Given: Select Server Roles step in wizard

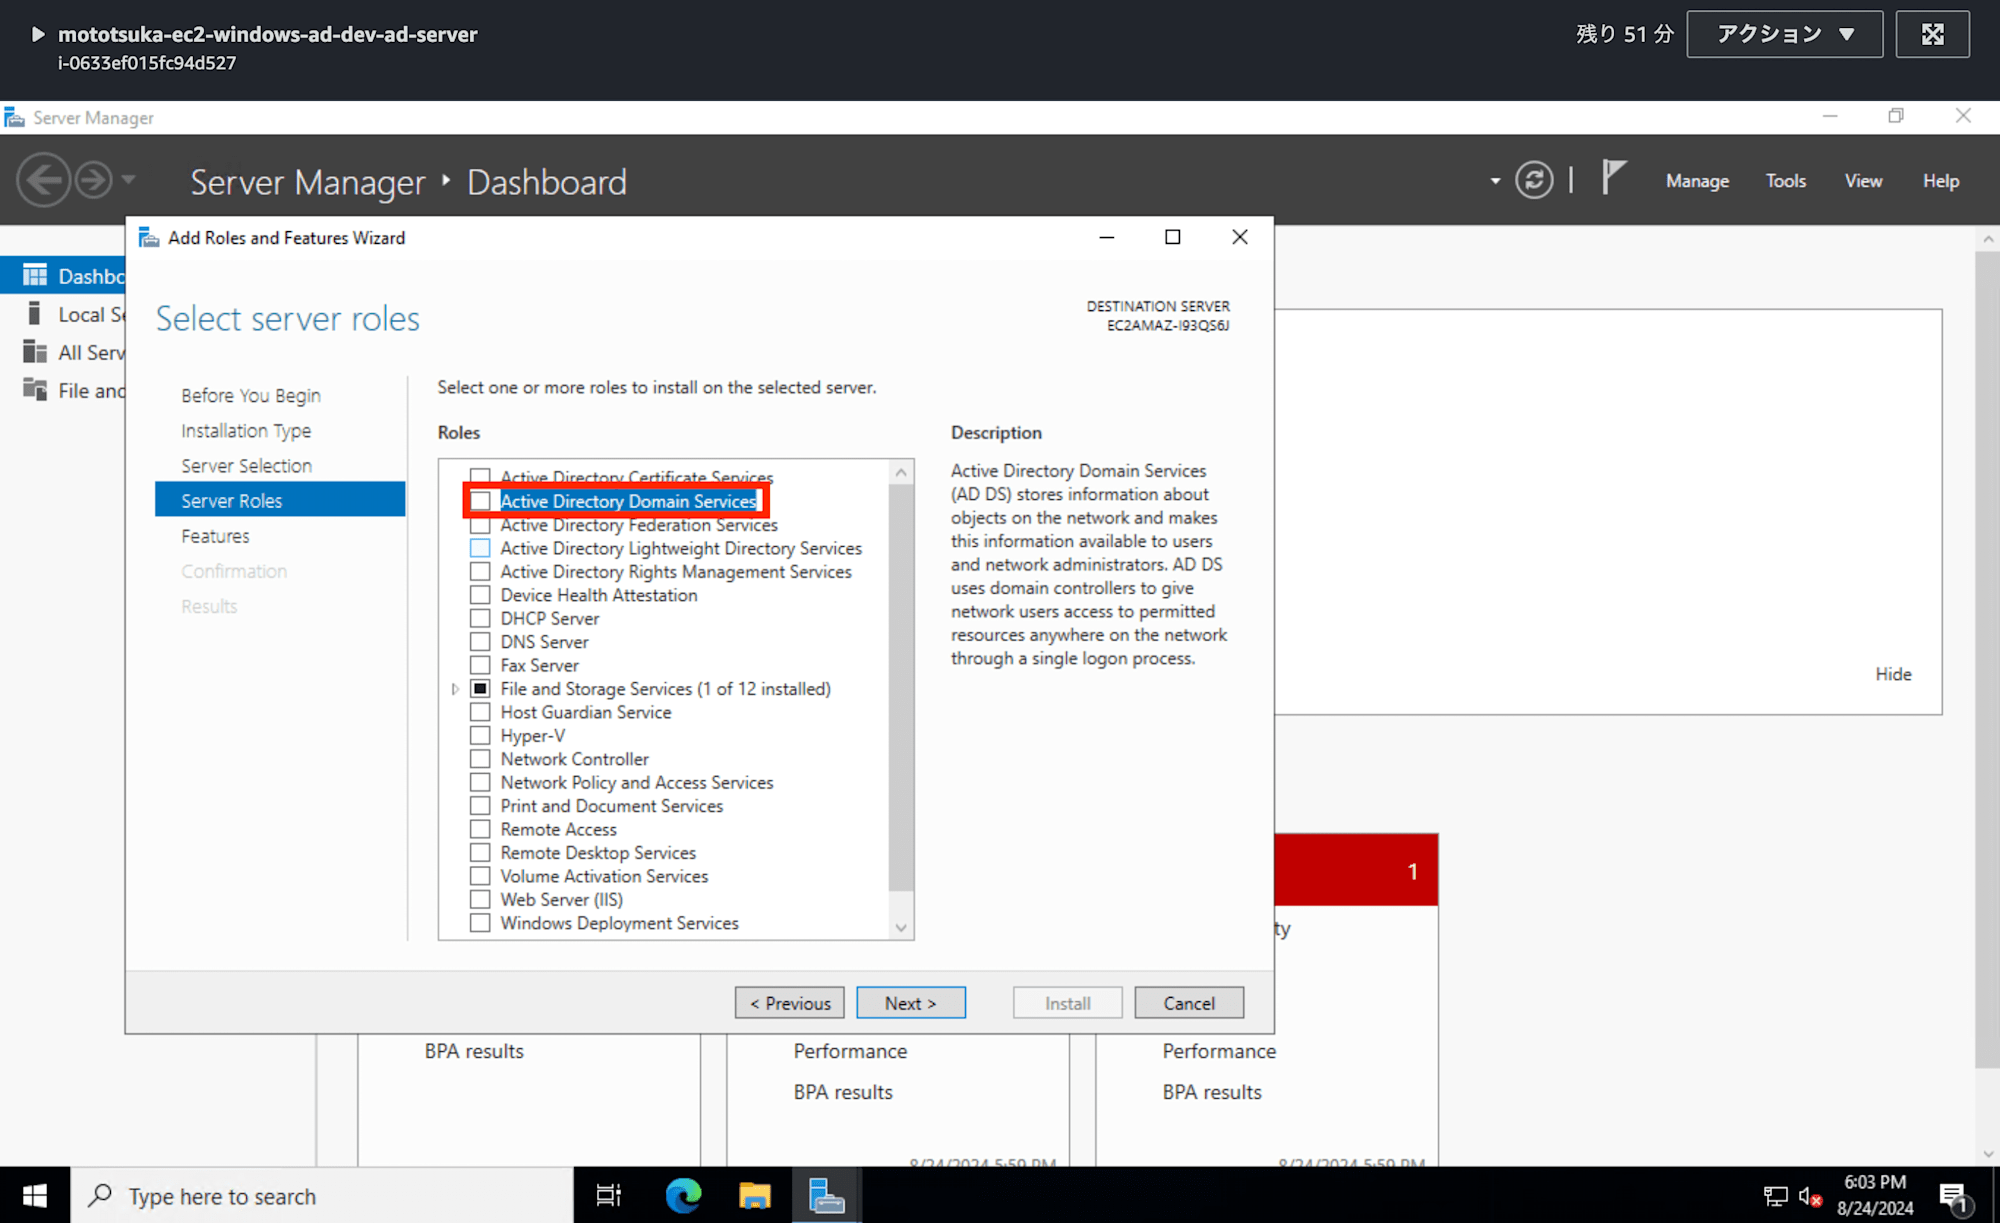Looking at the screenshot, I should [231, 499].
